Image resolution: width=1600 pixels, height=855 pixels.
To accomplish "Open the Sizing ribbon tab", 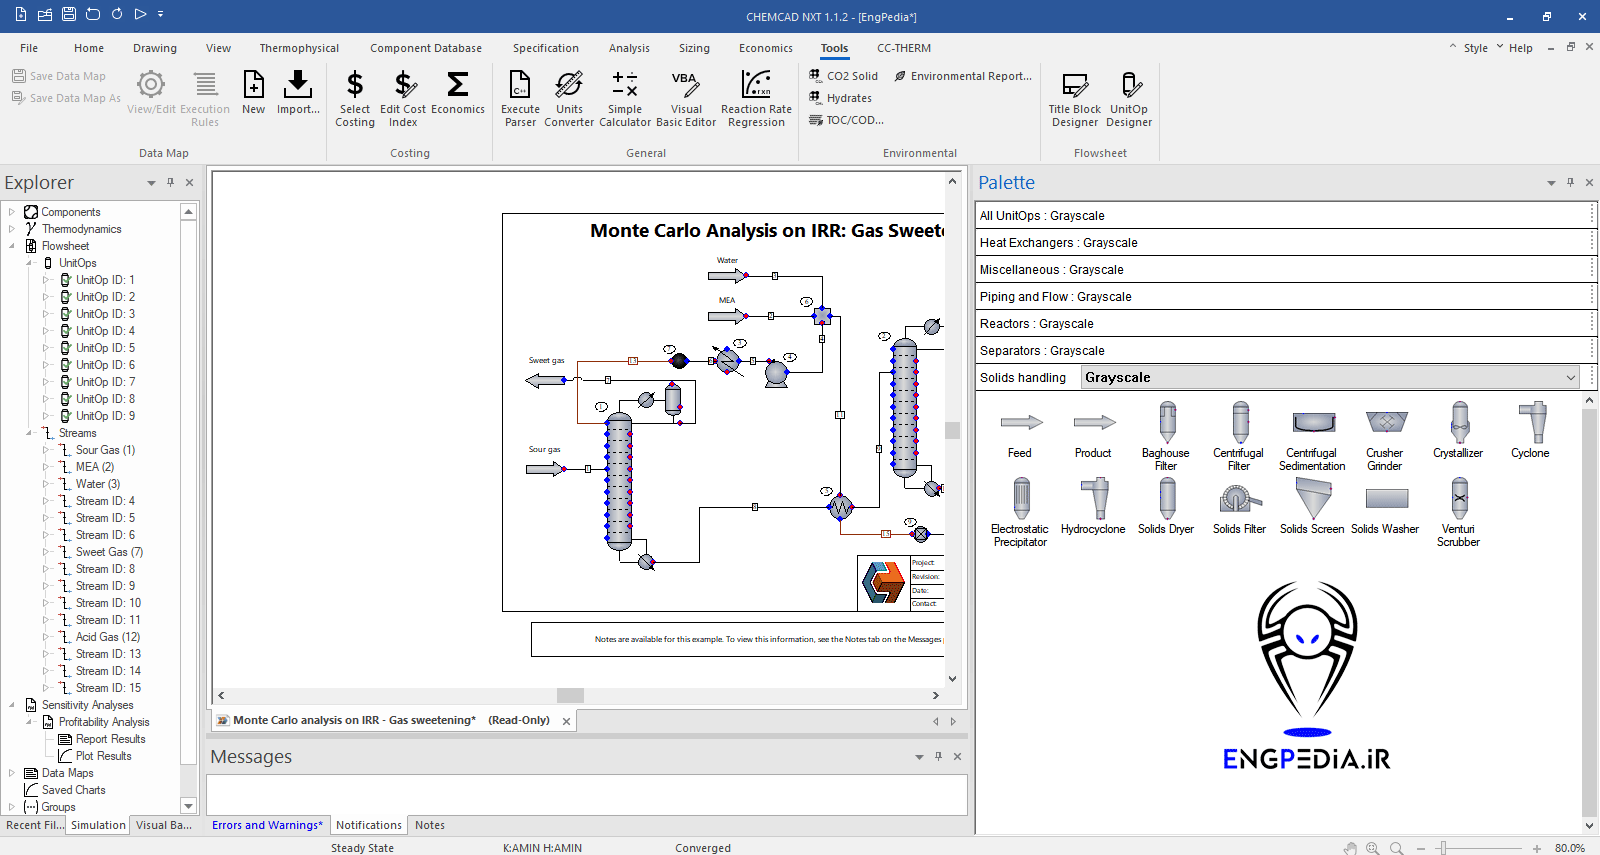I will 694,48.
